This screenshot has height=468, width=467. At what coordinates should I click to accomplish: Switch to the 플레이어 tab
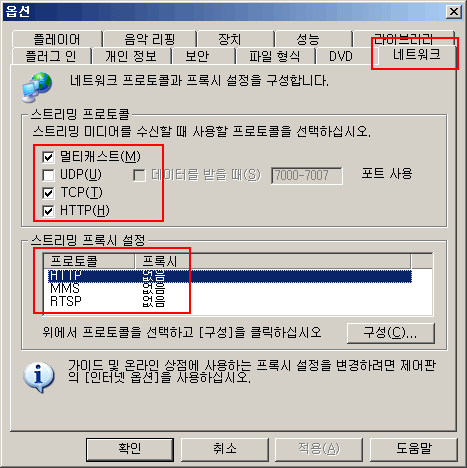[x=57, y=39]
